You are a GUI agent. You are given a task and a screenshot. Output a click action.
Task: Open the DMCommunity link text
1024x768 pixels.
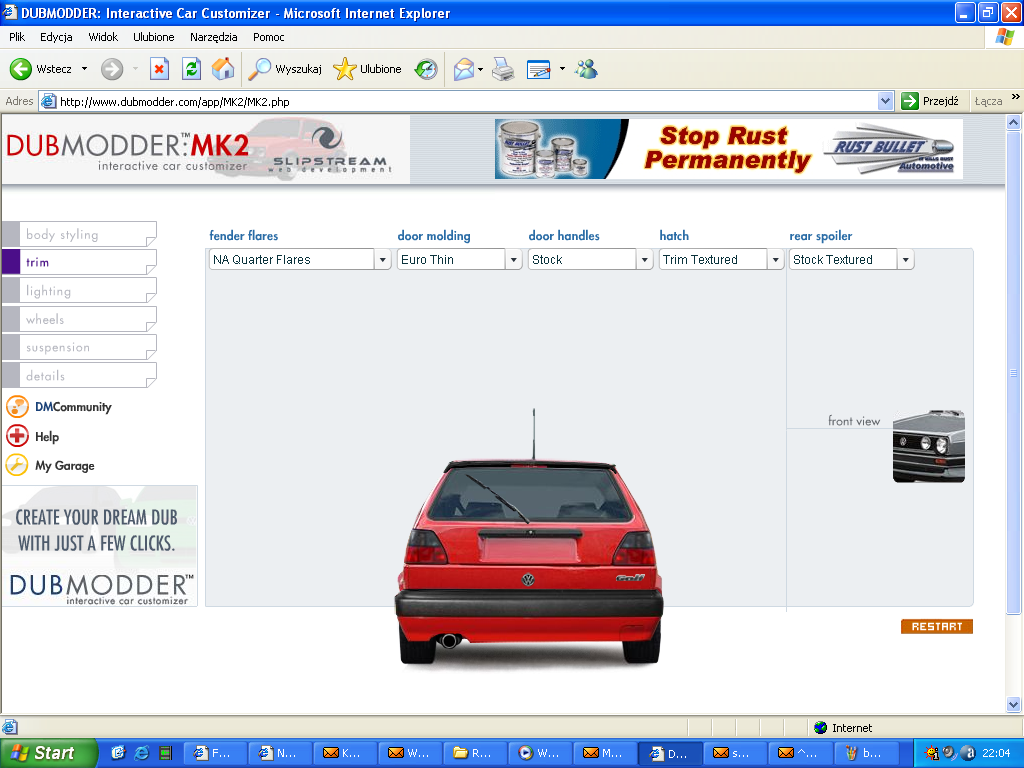coord(73,407)
